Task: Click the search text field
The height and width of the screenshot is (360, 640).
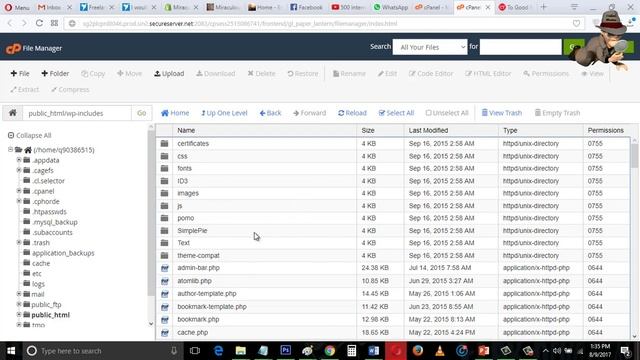Action: click(x=520, y=47)
